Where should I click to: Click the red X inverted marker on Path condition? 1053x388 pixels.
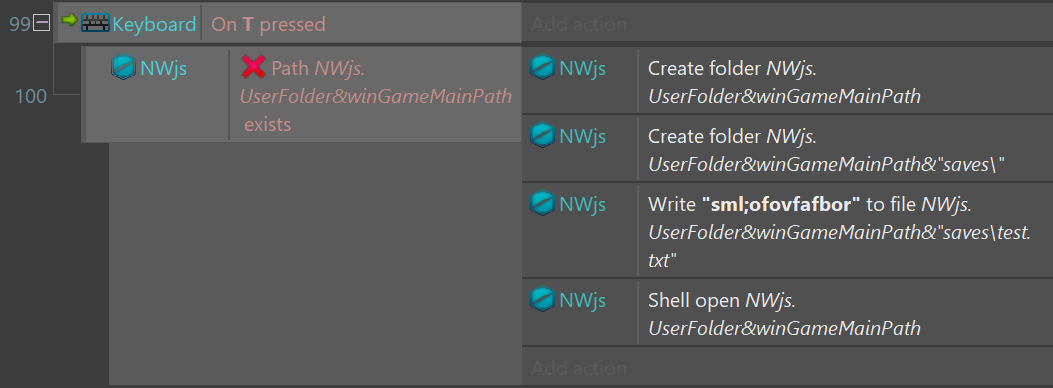253,66
